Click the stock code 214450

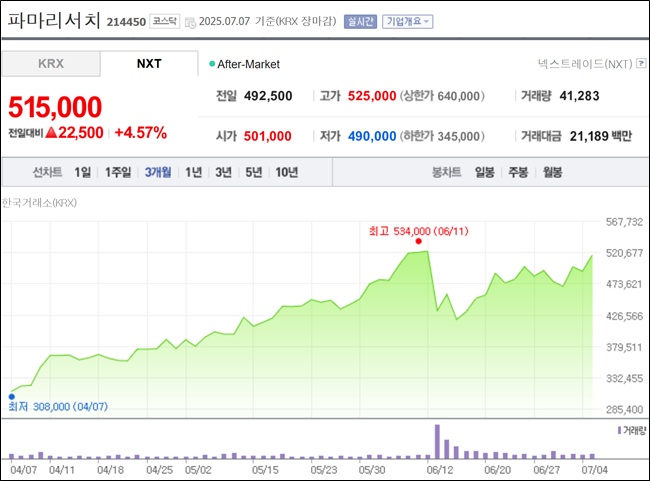pos(126,22)
